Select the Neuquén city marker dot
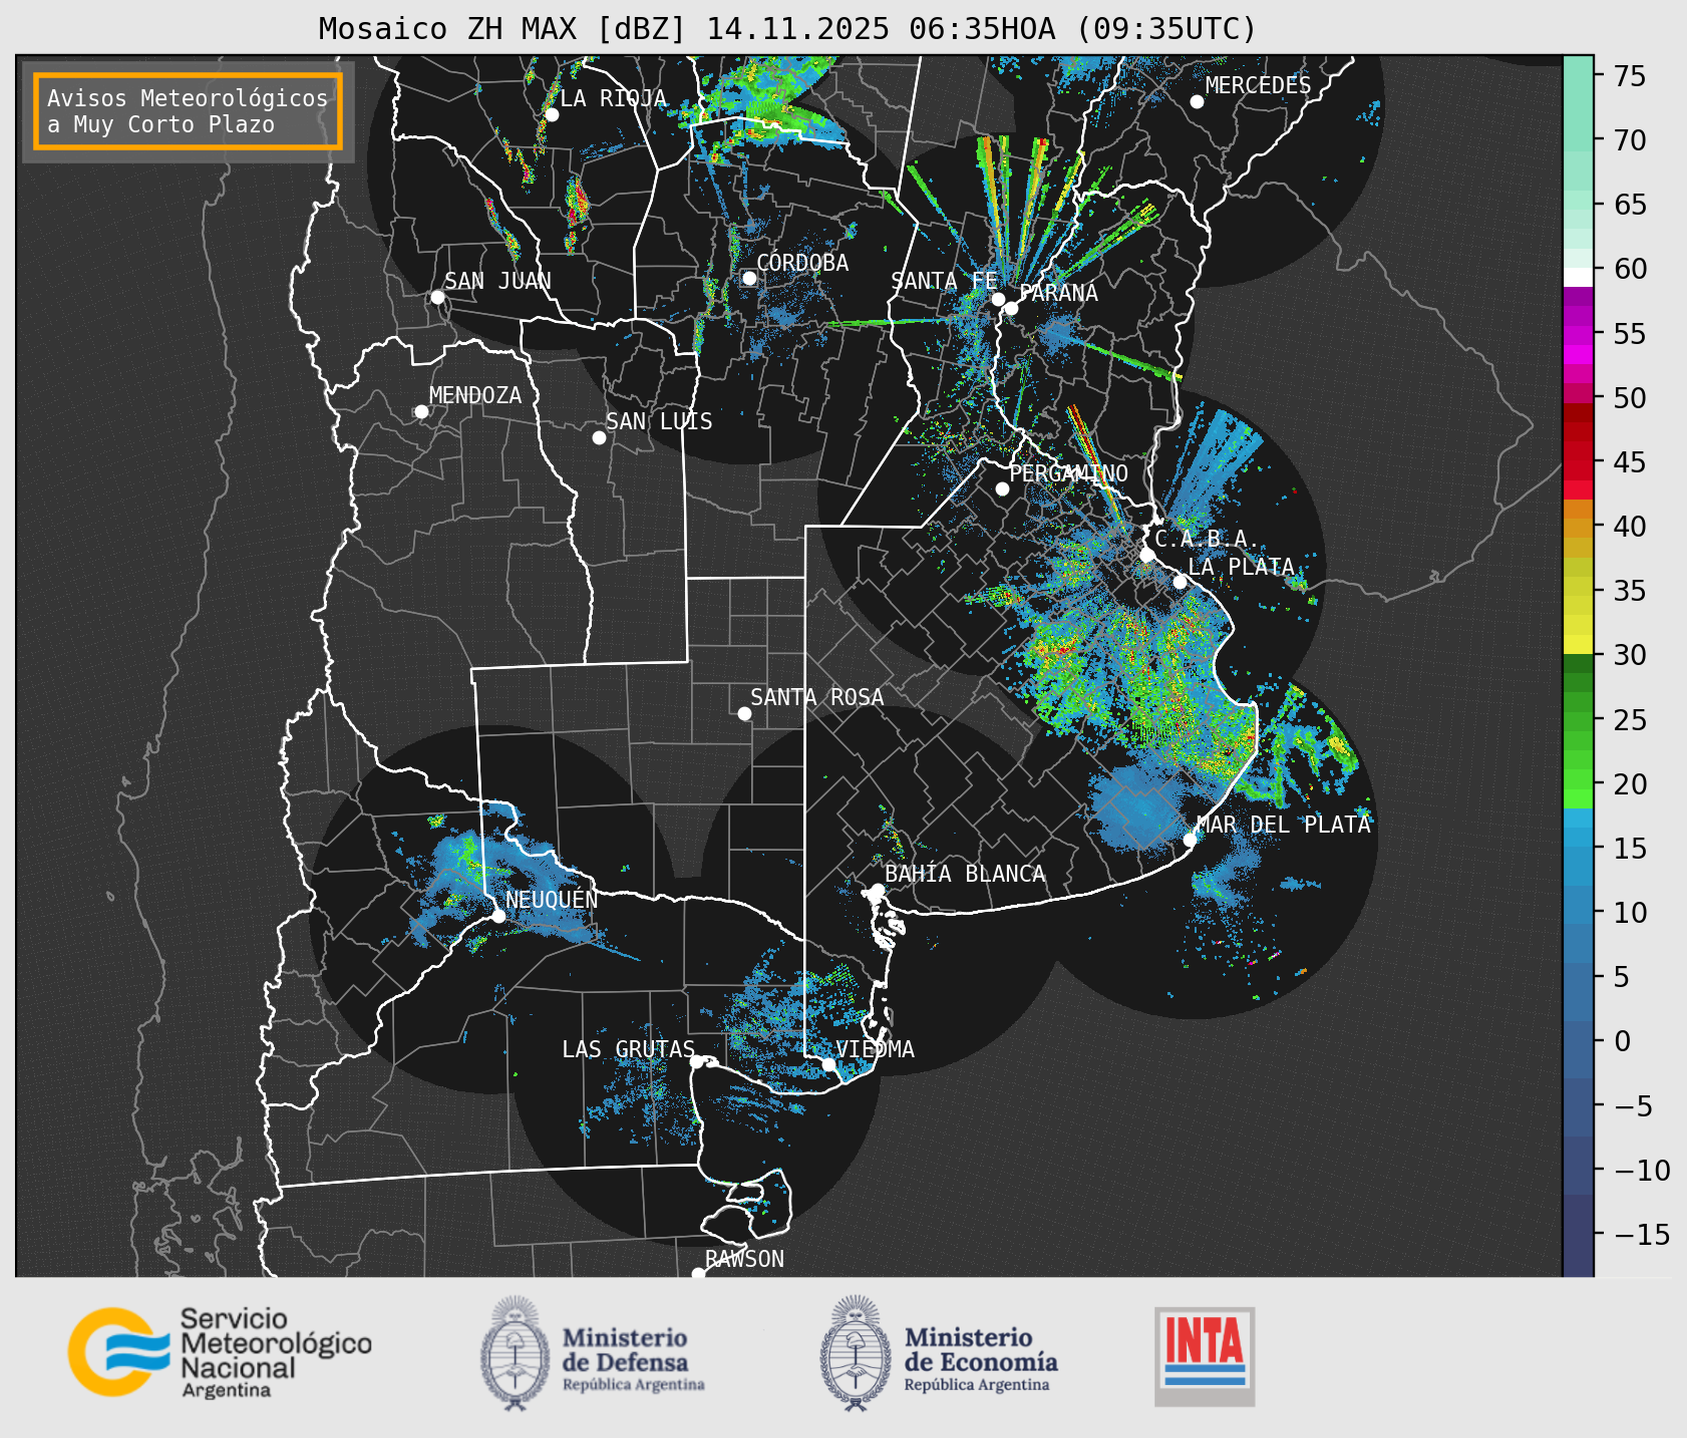Screen dimensions: 1687x1438 pyautogui.click(x=498, y=916)
